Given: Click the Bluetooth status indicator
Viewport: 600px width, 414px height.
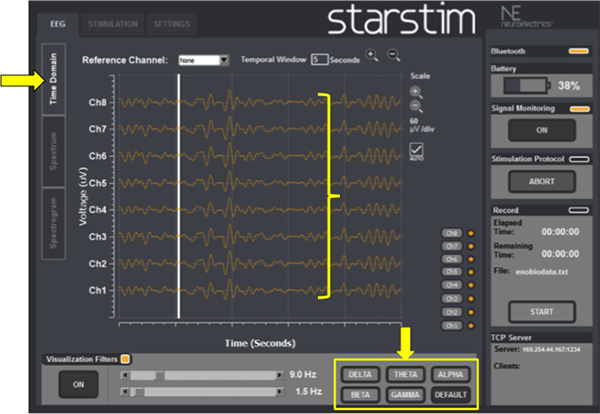Looking at the screenshot, I should pyautogui.click(x=578, y=50).
